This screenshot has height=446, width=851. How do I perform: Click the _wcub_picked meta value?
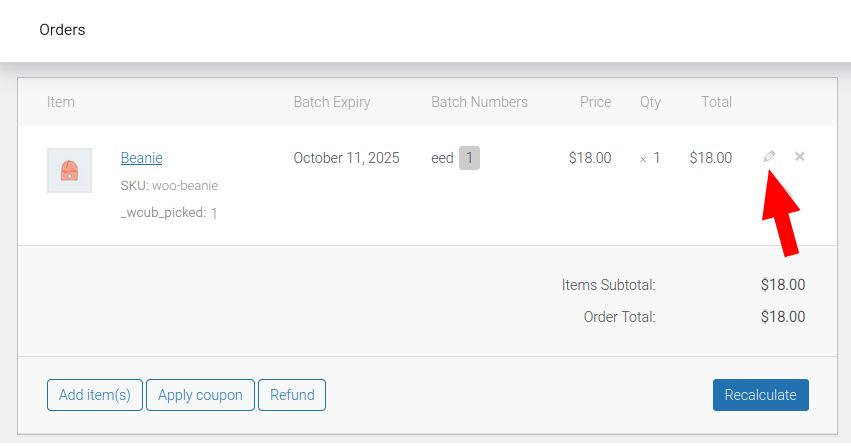tap(214, 213)
